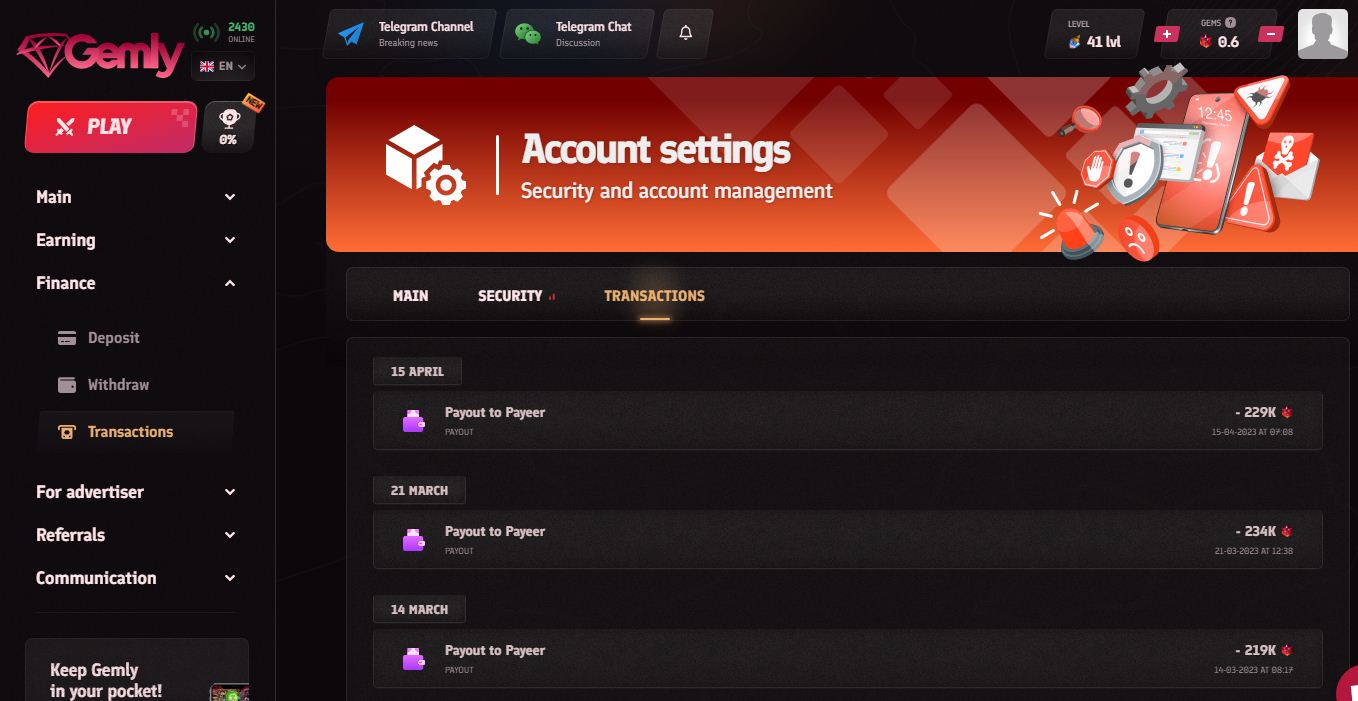Open the Telegram Channel link
This screenshot has height=701, width=1358.
pos(410,34)
